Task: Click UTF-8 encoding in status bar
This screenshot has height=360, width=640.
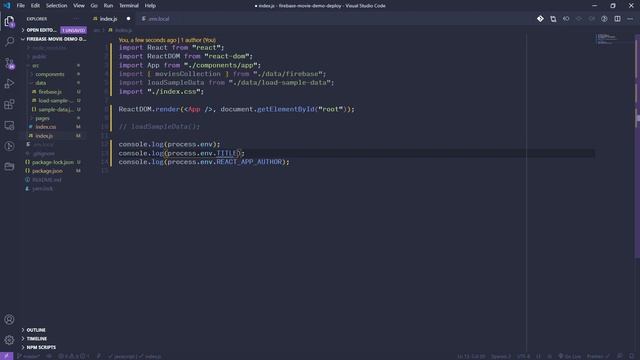Action: pos(523,356)
